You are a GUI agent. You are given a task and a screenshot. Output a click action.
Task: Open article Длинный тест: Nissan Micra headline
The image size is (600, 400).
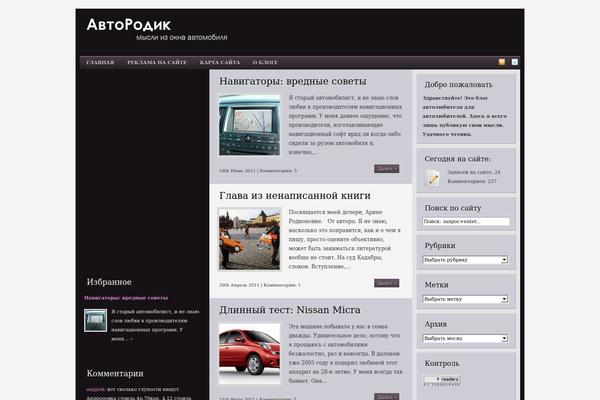point(290,310)
